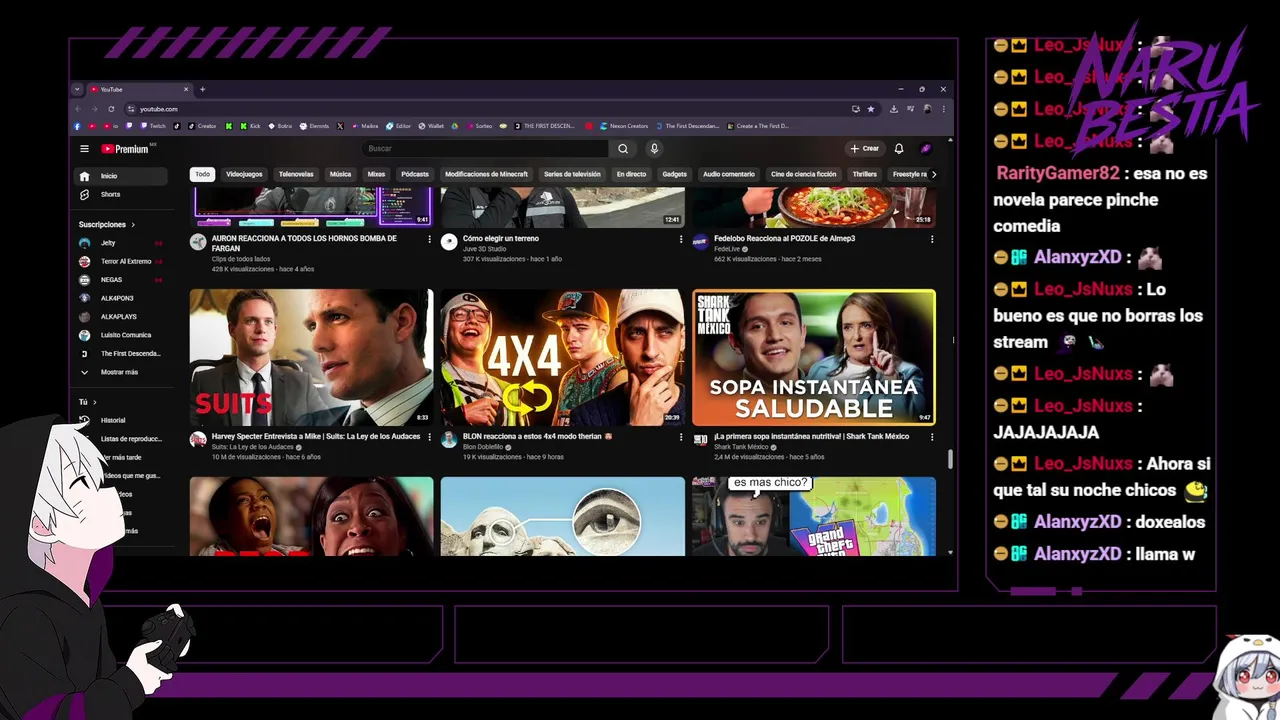The width and height of the screenshot is (1280, 720).
Task: Click the Buscar search field
Action: [485, 149]
